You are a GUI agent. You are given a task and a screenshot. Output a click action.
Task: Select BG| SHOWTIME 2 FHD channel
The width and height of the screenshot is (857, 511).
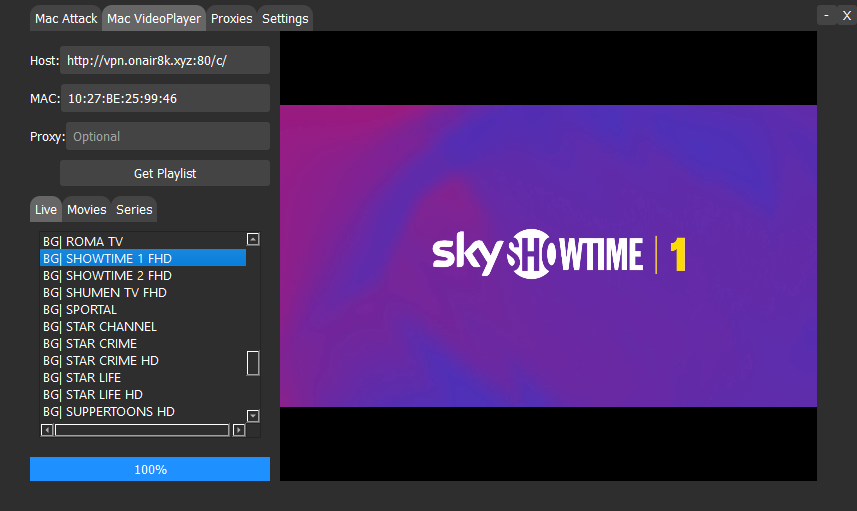point(143,275)
